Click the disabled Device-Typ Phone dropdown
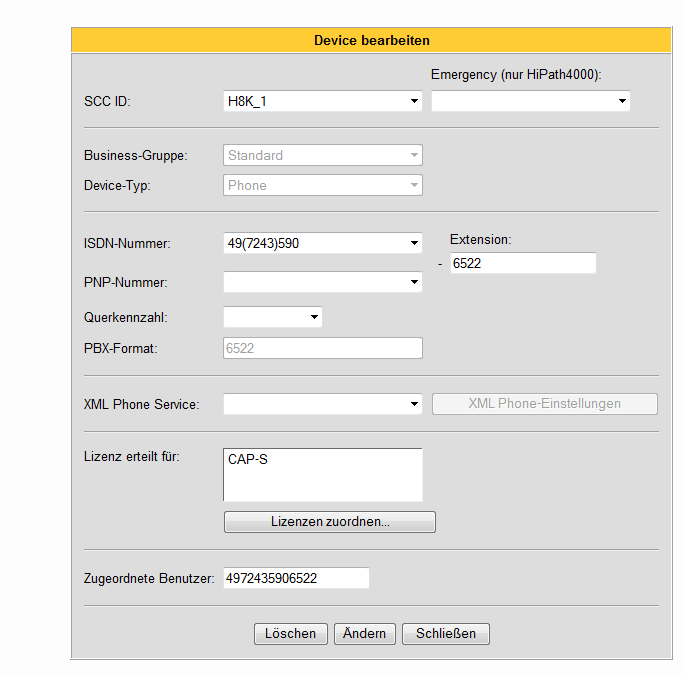The height and width of the screenshot is (675, 683). tap(323, 185)
